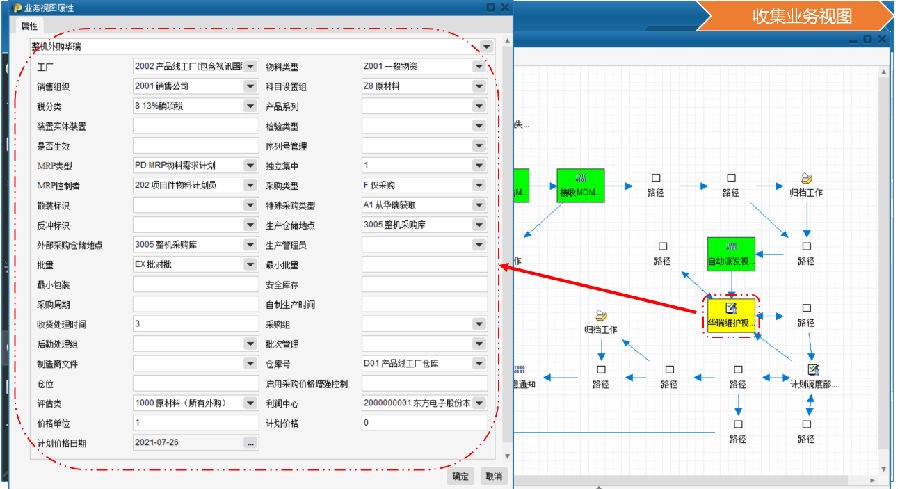Open the MRP类型 combo box
This screenshot has width=900, height=489.
[x=250, y=165]
